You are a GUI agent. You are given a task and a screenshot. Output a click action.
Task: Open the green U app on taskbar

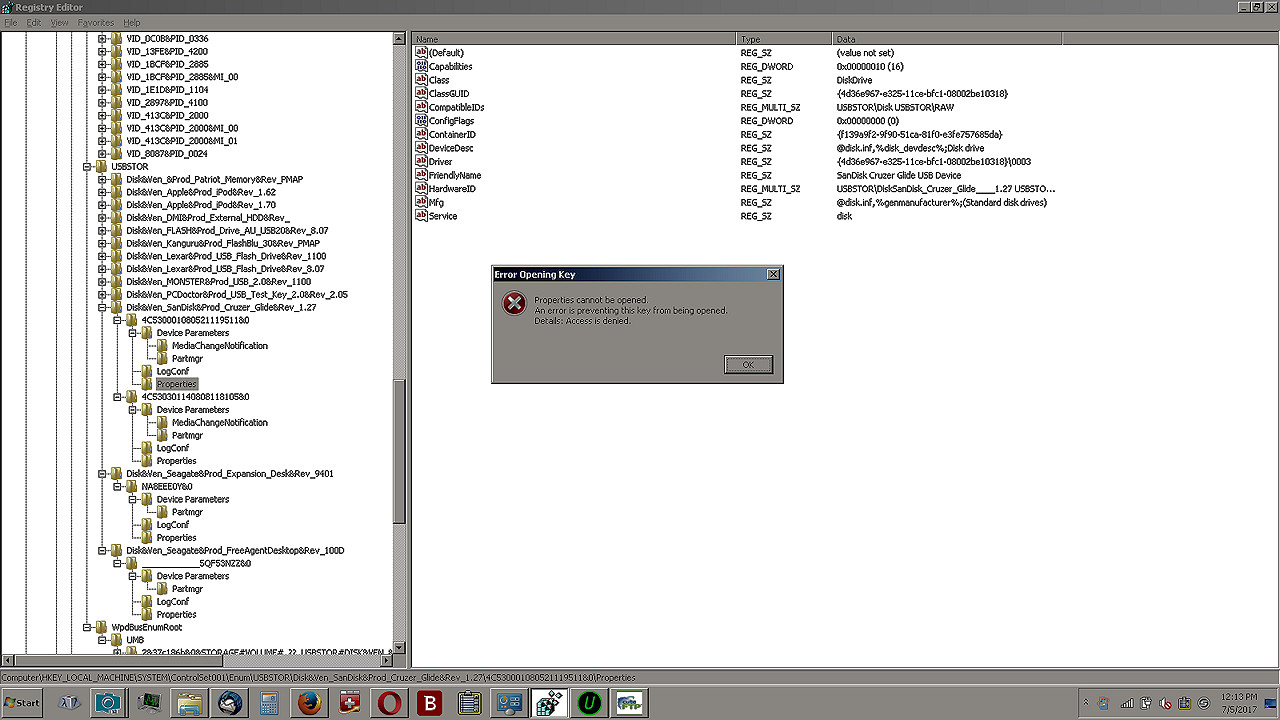pyautogui.click(x=591, y=703)
